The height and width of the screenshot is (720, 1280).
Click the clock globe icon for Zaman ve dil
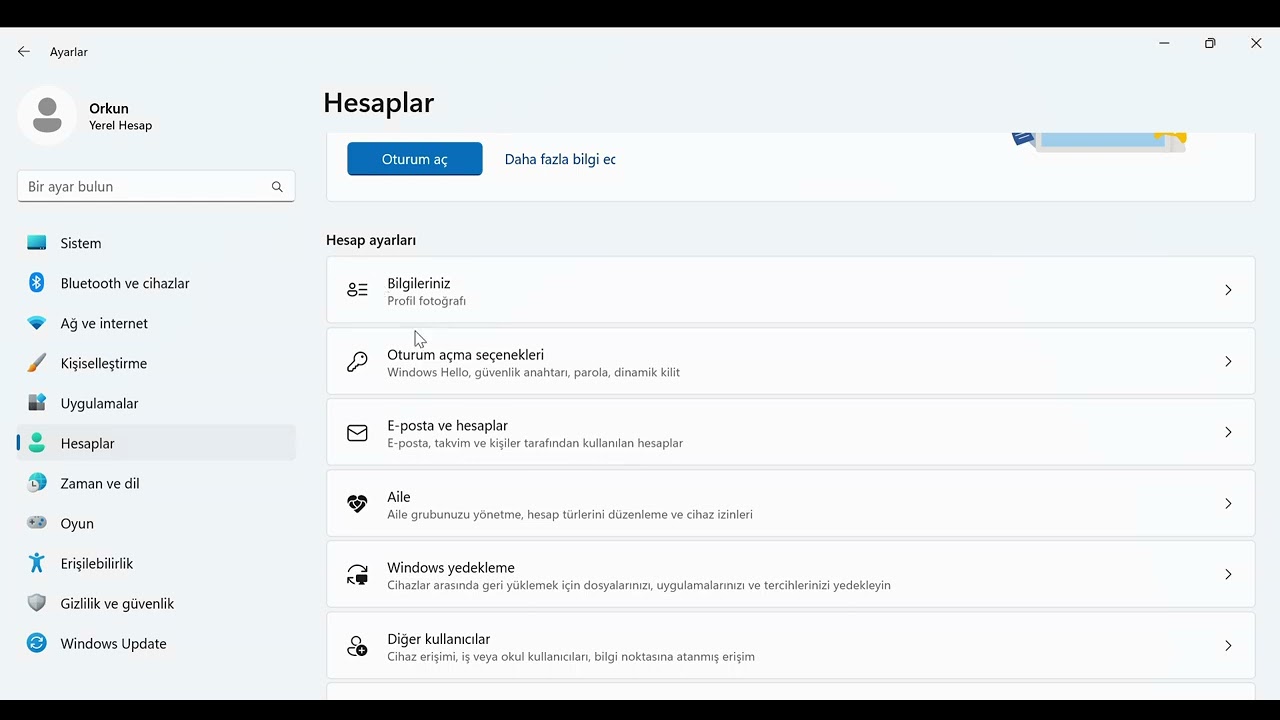[37, 483]
